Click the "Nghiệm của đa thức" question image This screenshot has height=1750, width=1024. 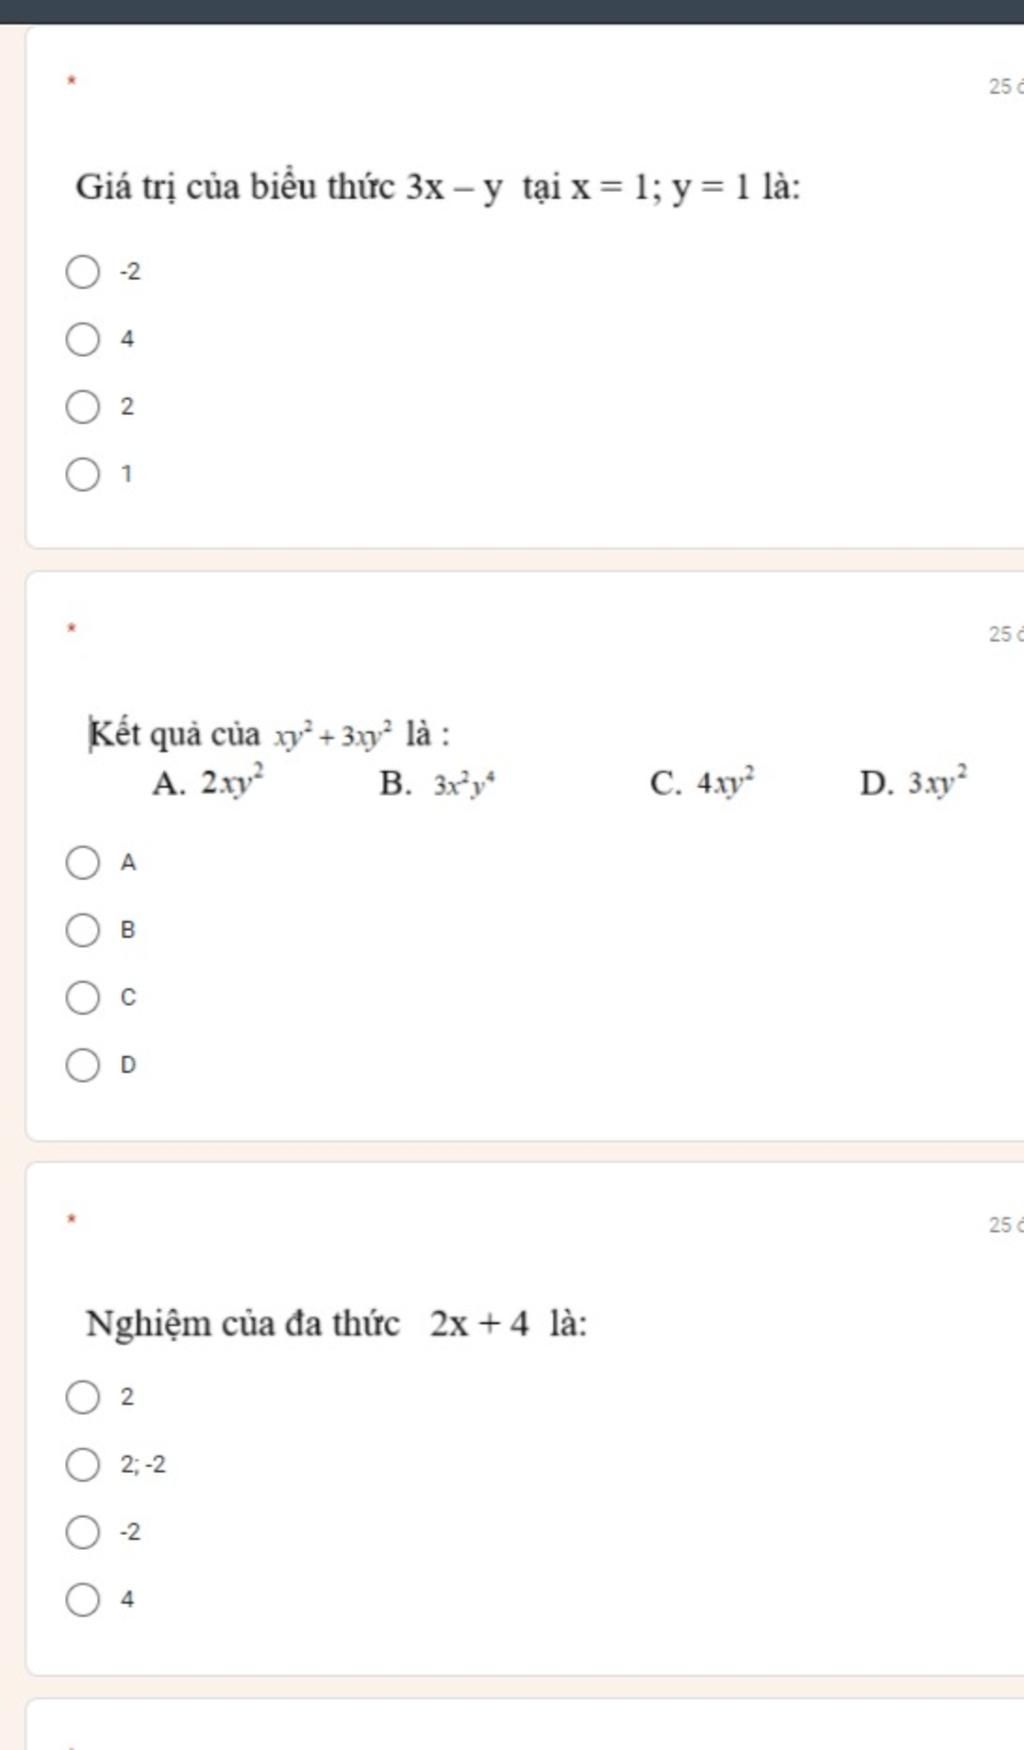click(x=337, y=1324)
